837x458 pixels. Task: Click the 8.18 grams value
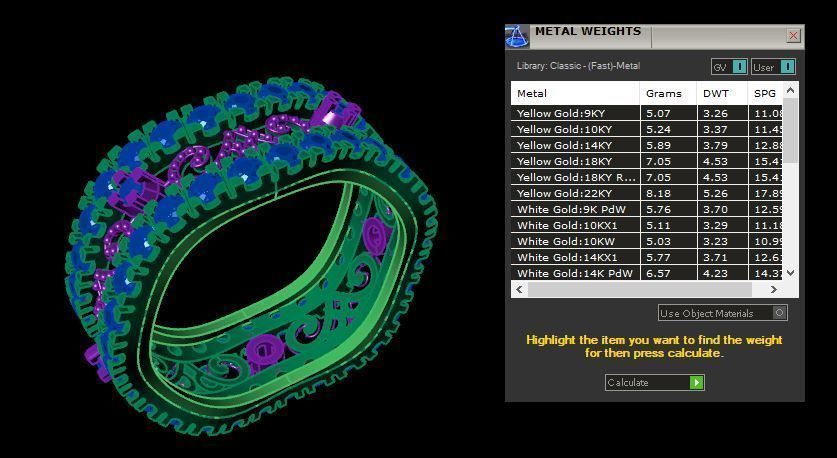(x=658, y=193)
